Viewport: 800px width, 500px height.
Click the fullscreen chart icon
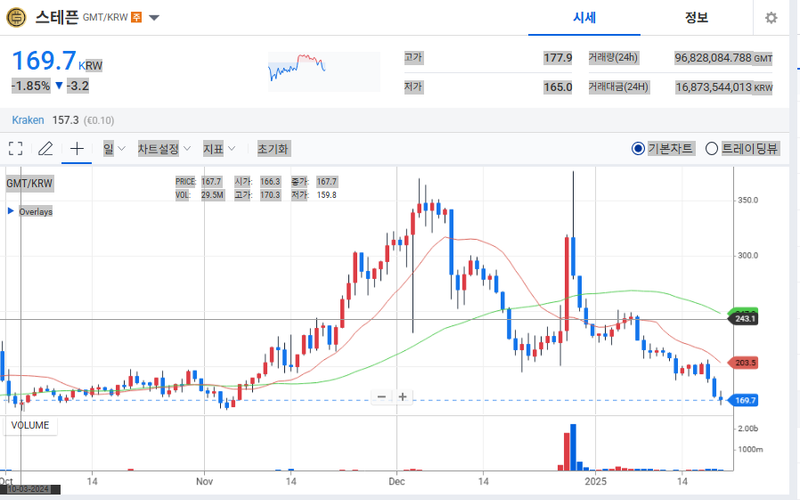[15, 149]
